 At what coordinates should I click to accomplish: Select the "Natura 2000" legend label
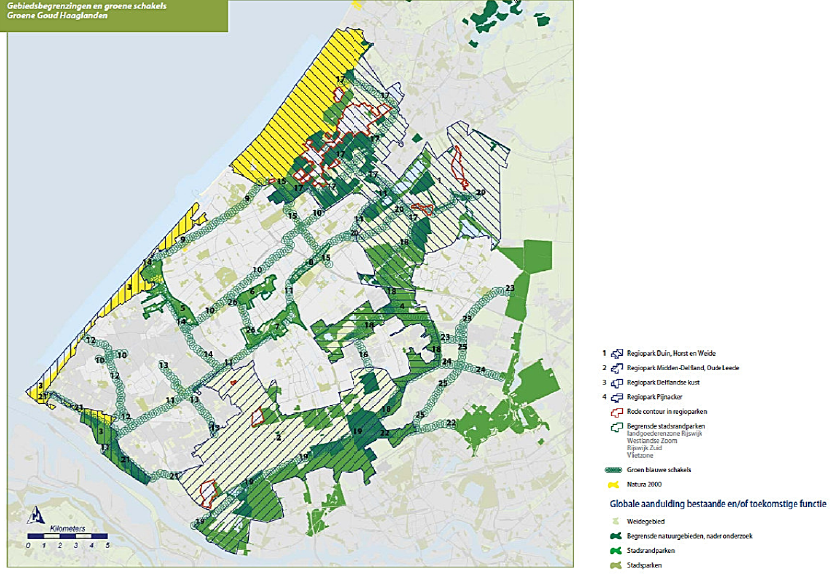click(644, 485)
